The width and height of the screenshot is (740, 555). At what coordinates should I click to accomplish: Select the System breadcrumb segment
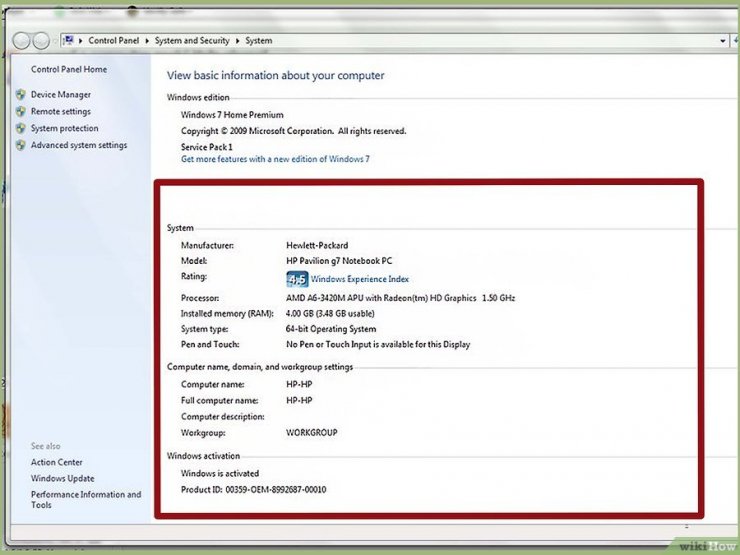[259, 41]
